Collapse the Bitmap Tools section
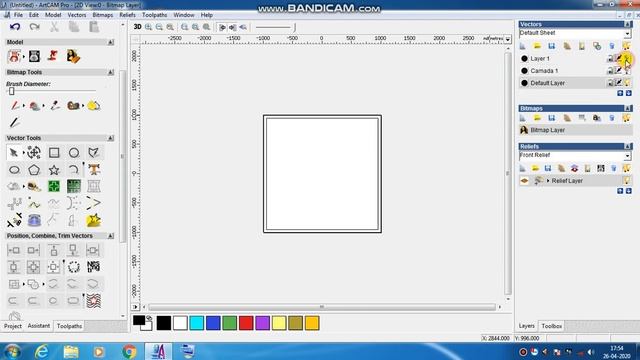The width and height of the screenshot is (640, 360). click(111, 72)
